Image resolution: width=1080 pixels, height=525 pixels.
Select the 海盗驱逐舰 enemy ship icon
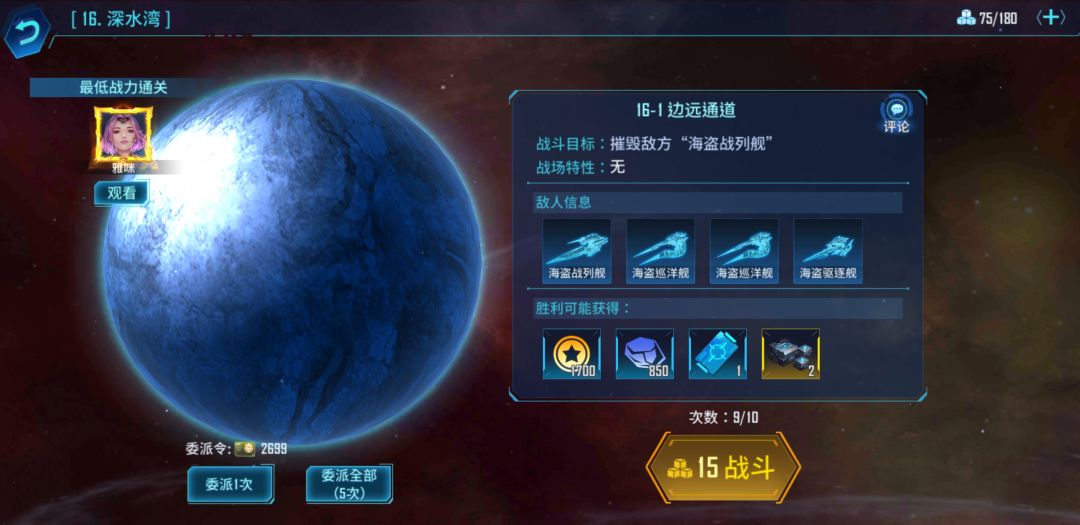828,251
